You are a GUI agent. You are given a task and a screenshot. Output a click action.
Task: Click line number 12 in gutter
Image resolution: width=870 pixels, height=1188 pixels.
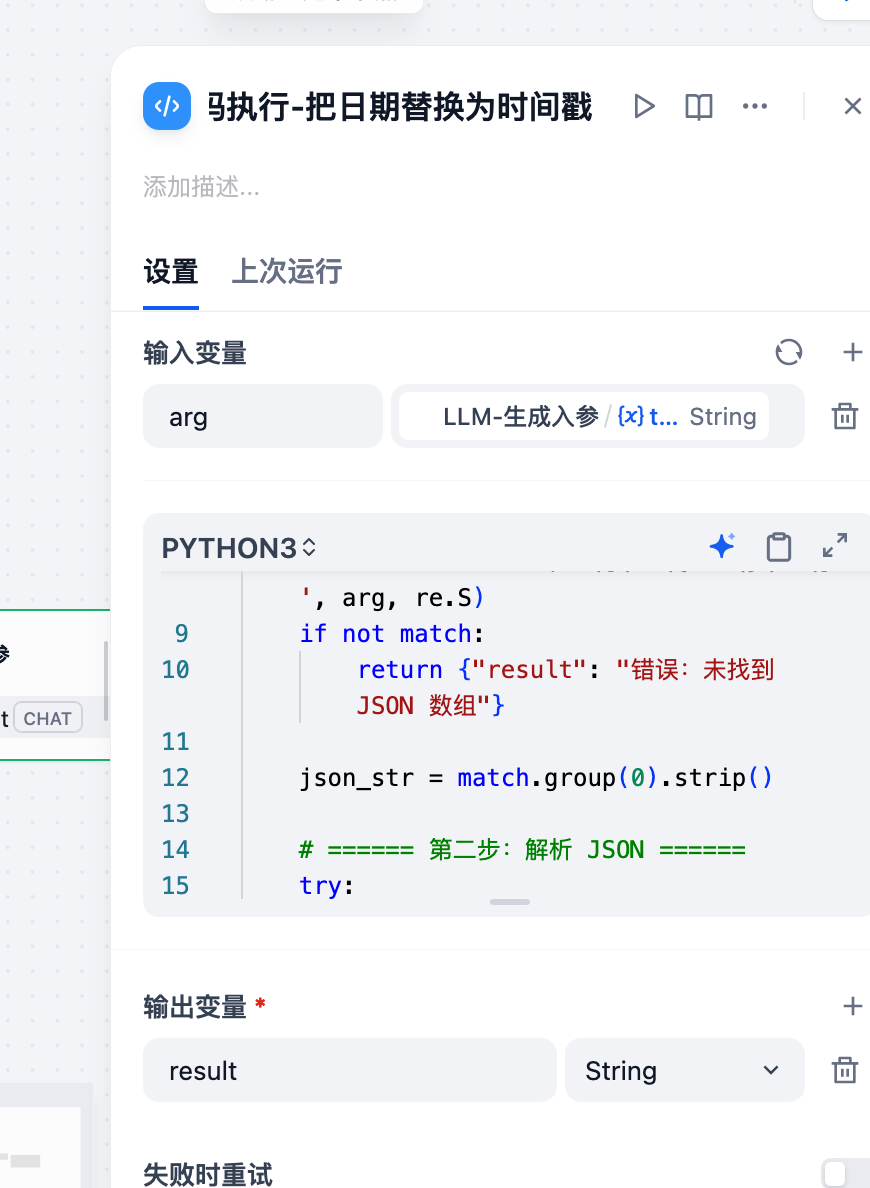coord(175,777)
